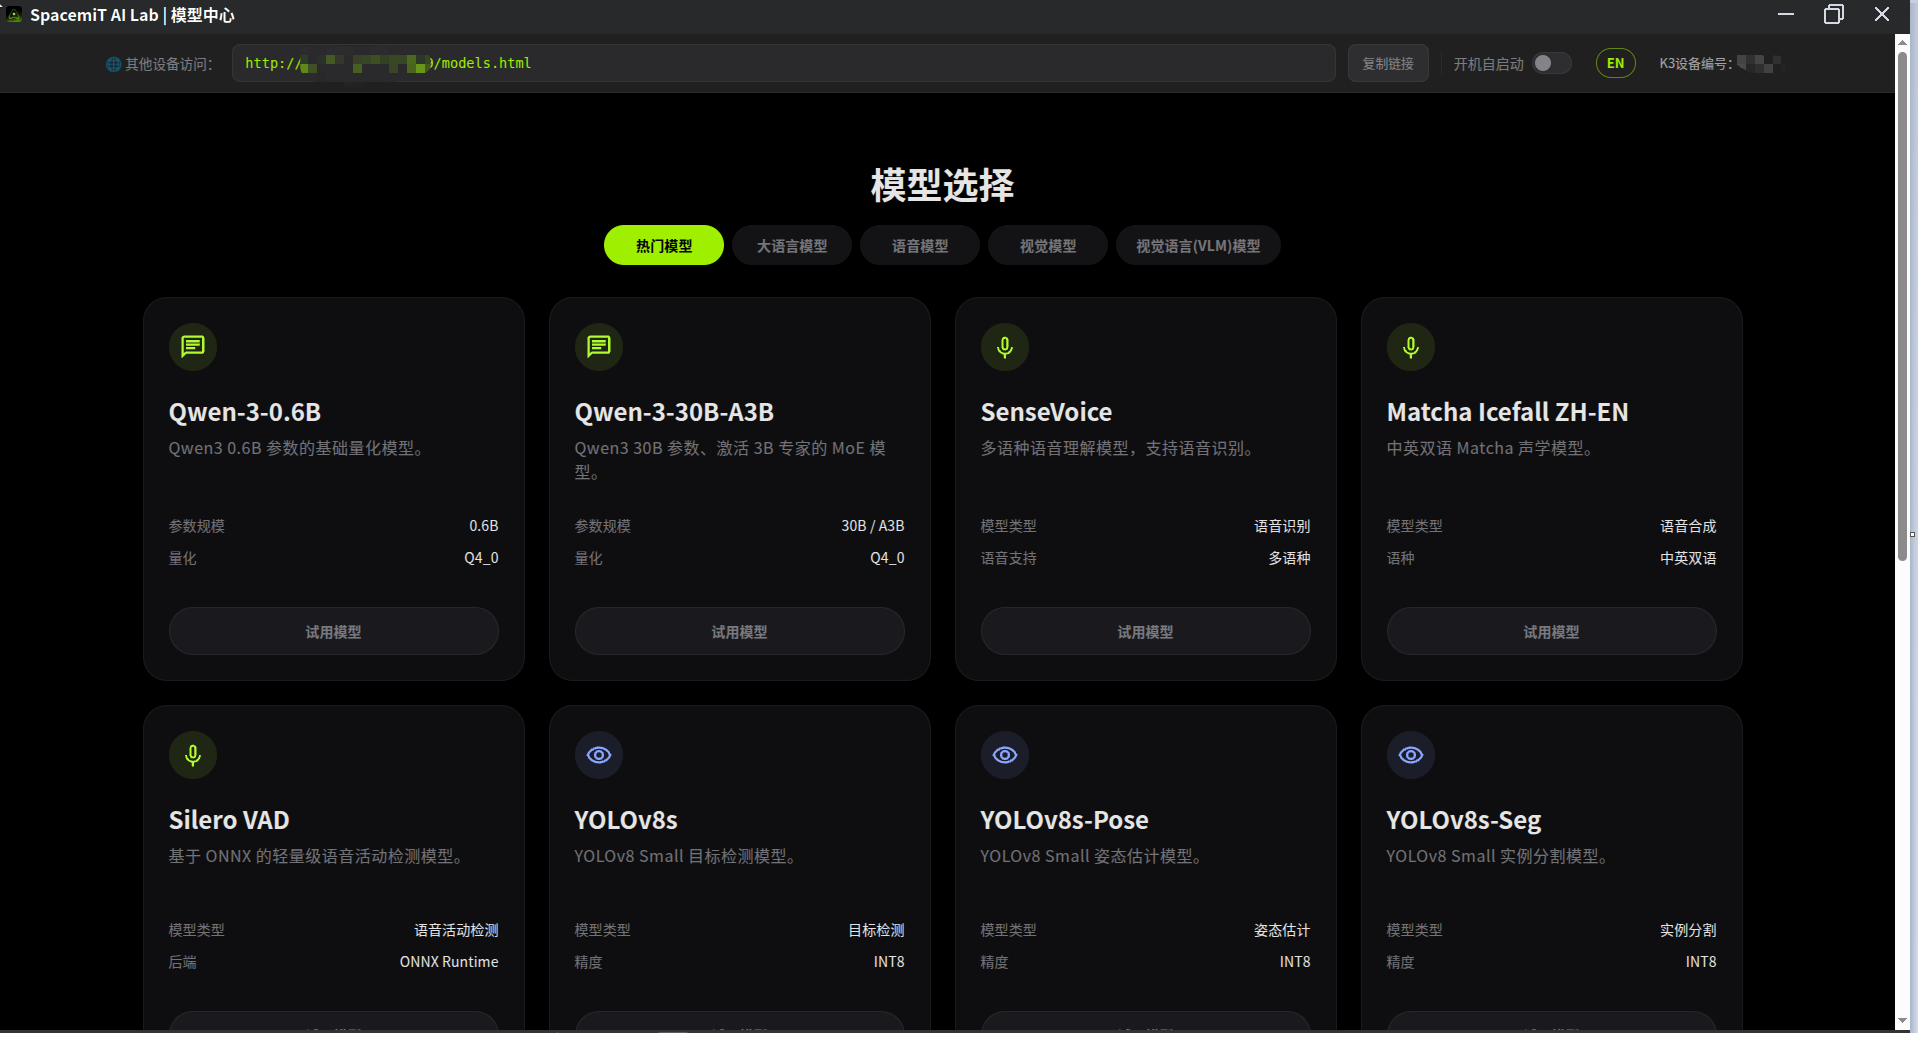Click the YOLOv8s-Seg description text
Viewport: 1919px width, 1040px height.
(x=1496, y=856)
